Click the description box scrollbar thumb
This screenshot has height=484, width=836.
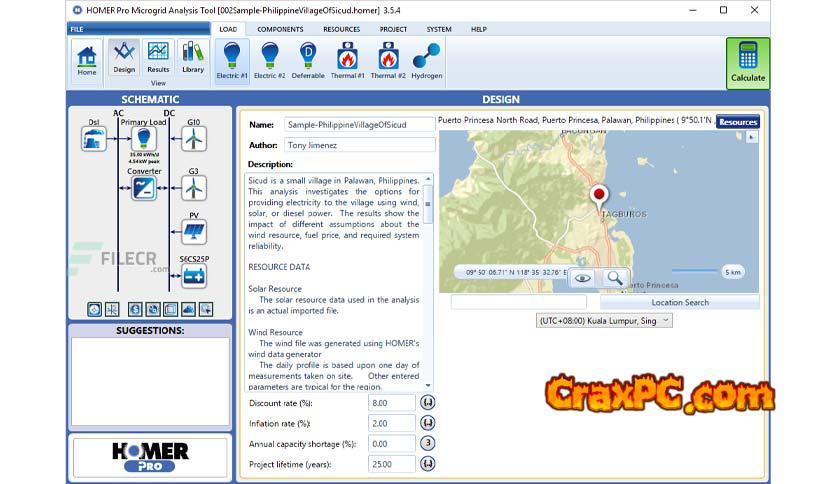coord(428,204)
